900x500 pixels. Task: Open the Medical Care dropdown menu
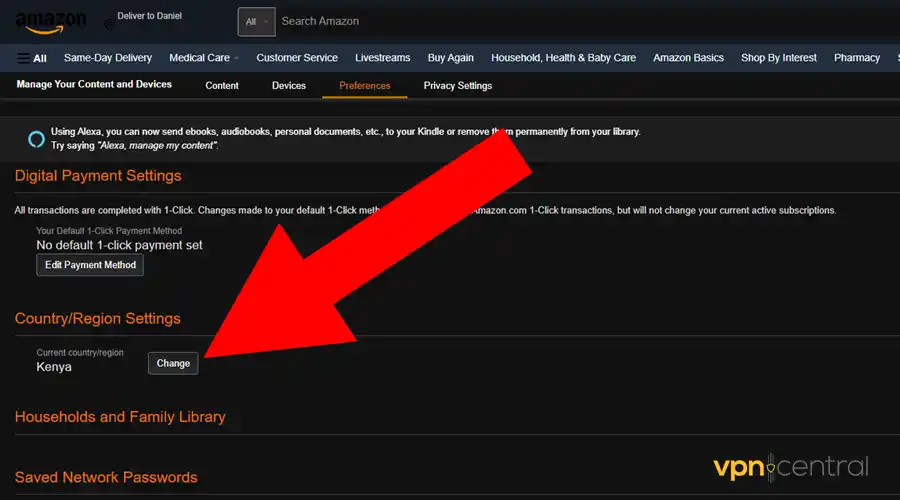204,58
